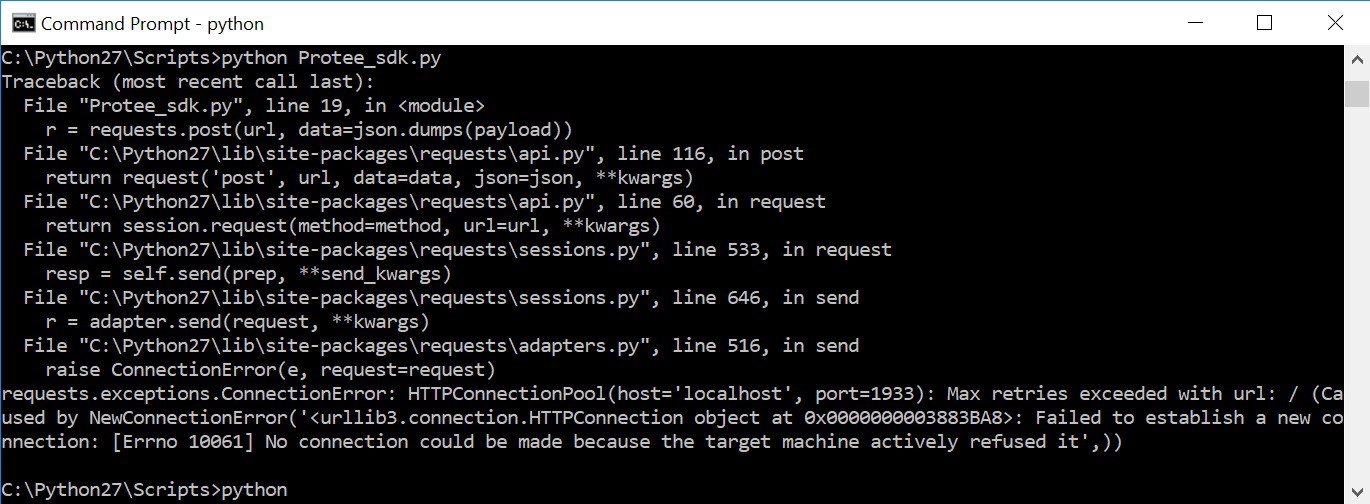This screenshot has height=504, width=1370.
Task: Click the api.py line 116 traceback entry
Action: click(414, 154)
